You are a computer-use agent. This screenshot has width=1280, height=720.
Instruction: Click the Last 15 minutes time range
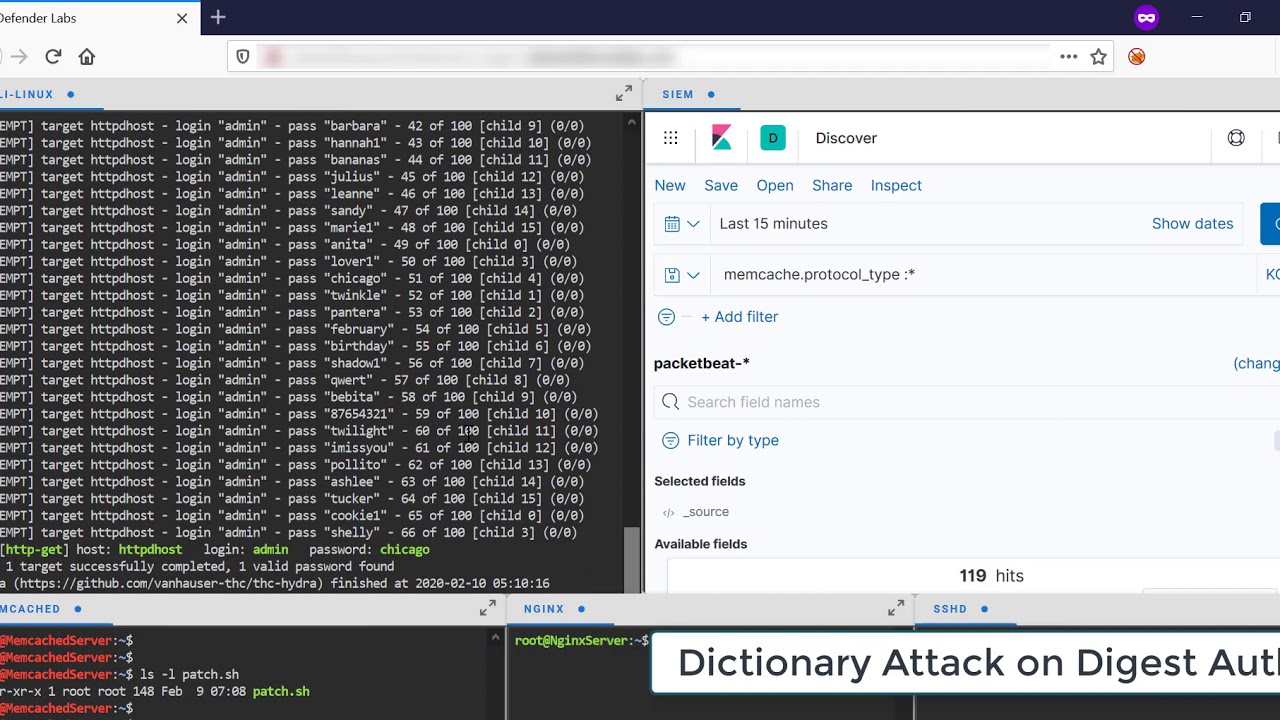pos(773,224)
